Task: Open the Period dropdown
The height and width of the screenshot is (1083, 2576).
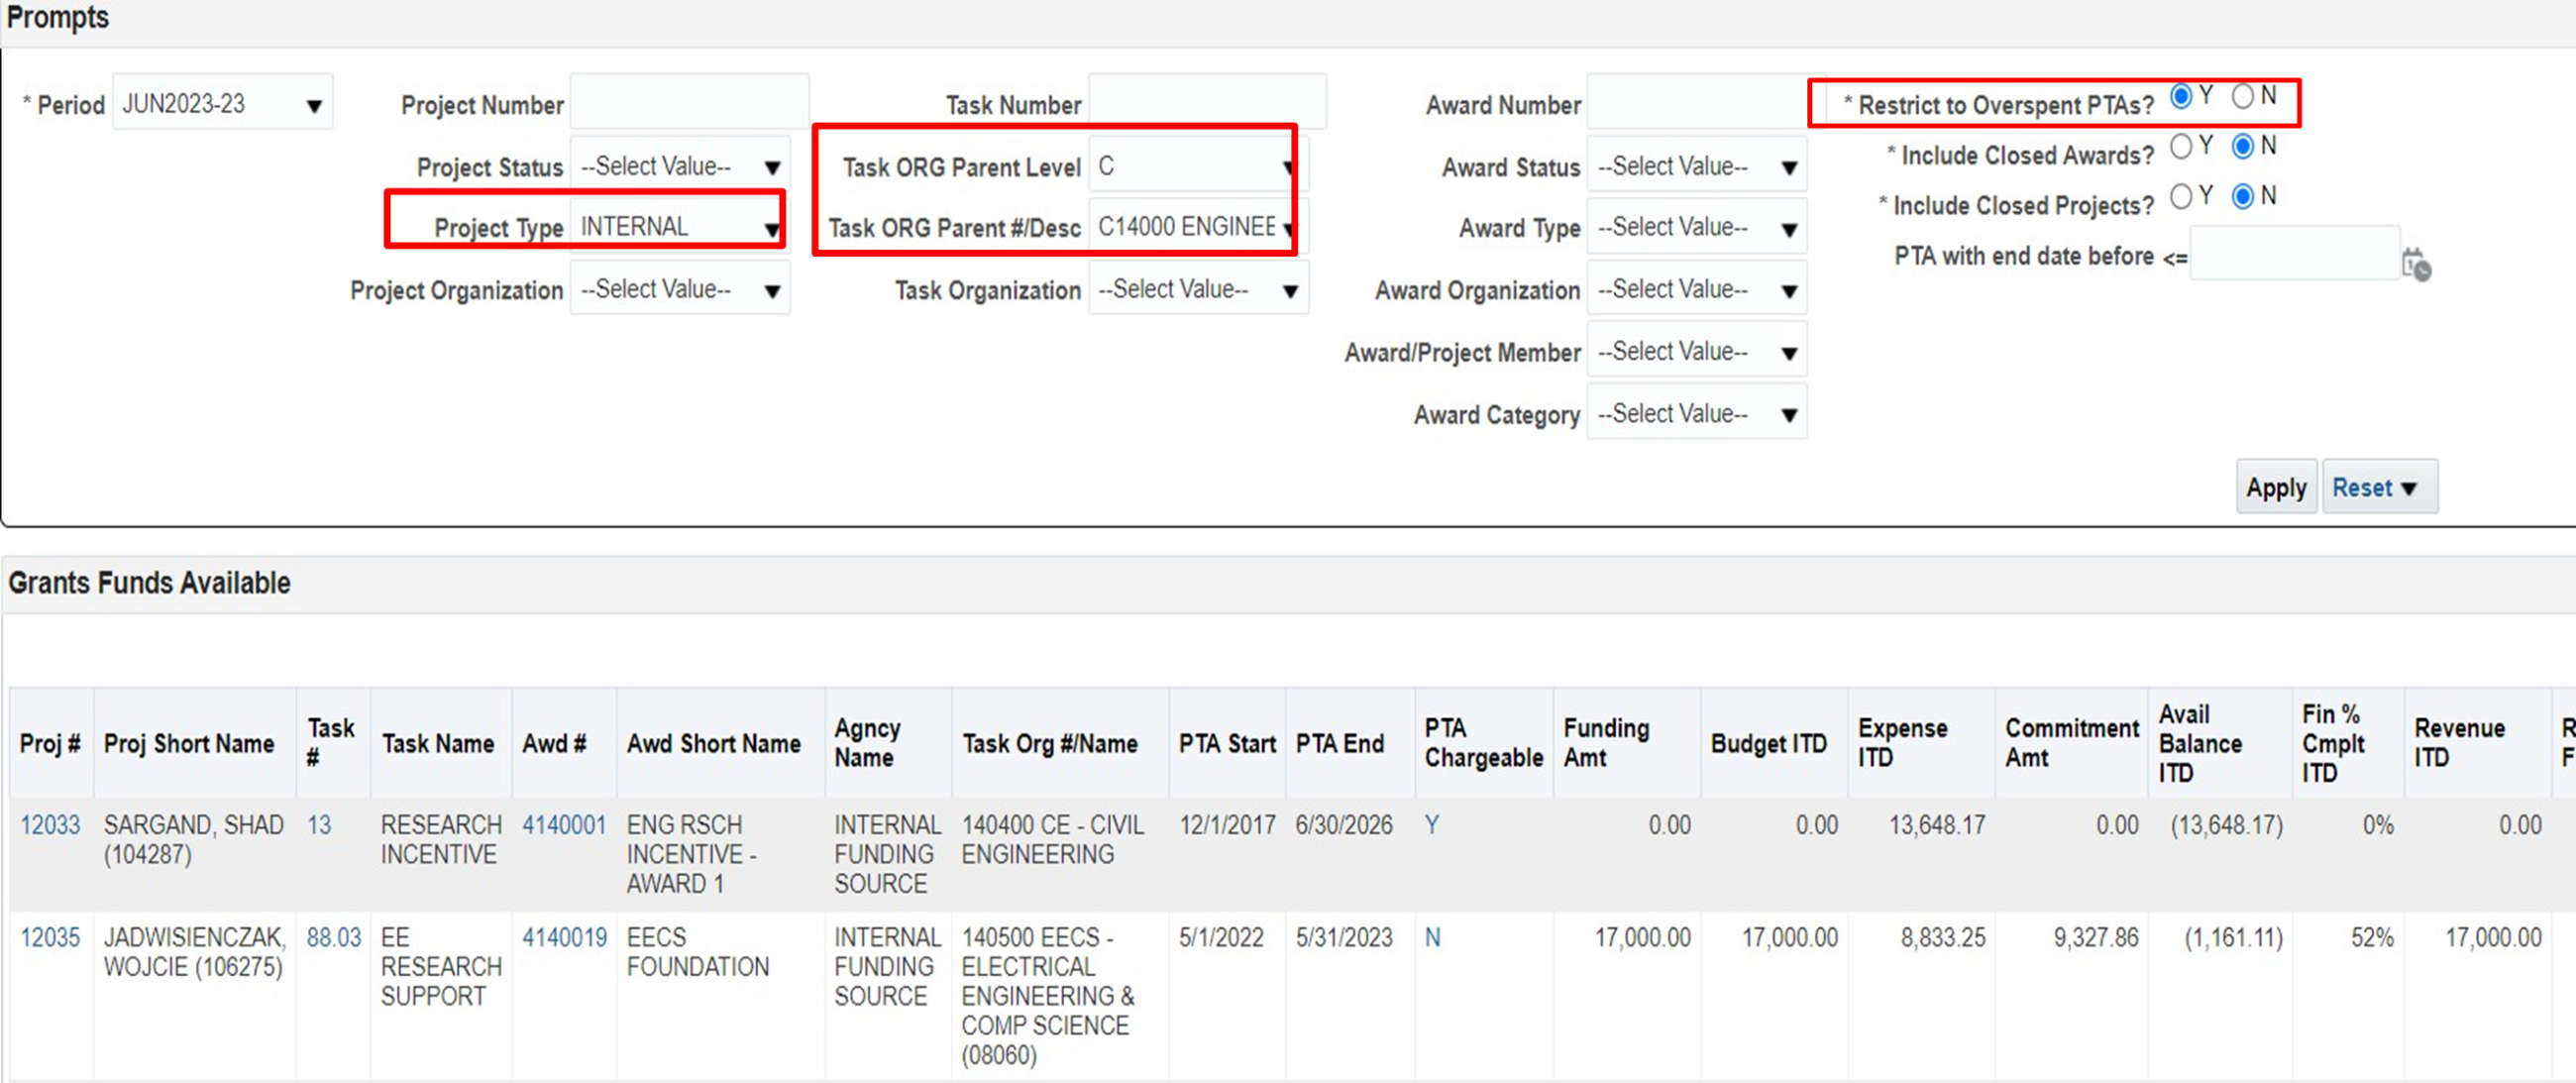Action: point(314,105)
